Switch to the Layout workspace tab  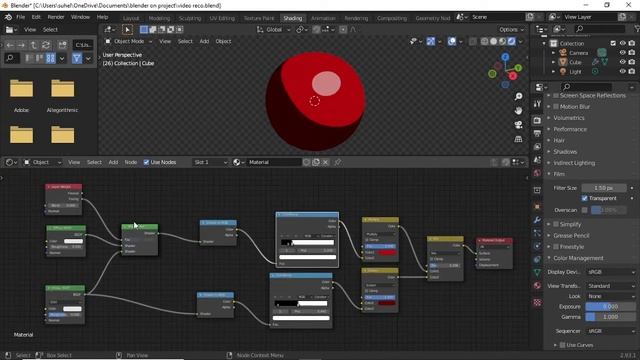pos(131,18)
